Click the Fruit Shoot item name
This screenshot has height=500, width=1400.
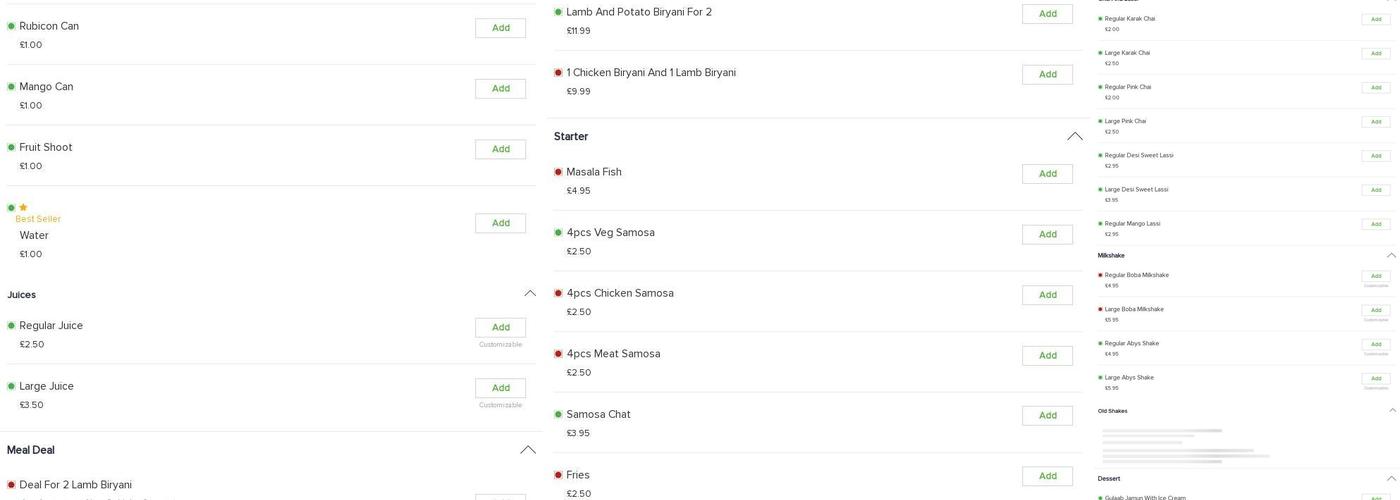(46, 148)
